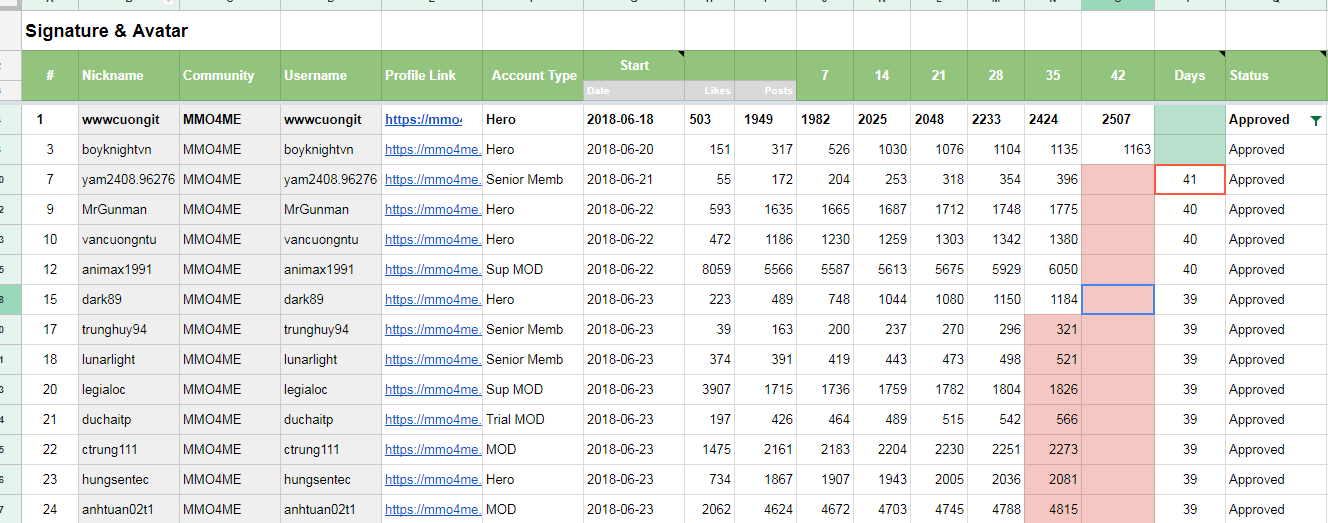Select animax1991's likes value 8059

[710, 270]
